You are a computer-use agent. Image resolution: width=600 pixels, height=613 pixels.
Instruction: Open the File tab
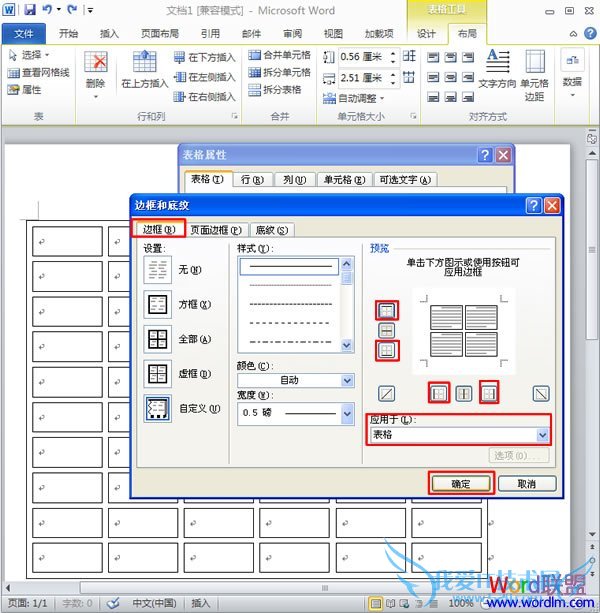coord(24,34)
